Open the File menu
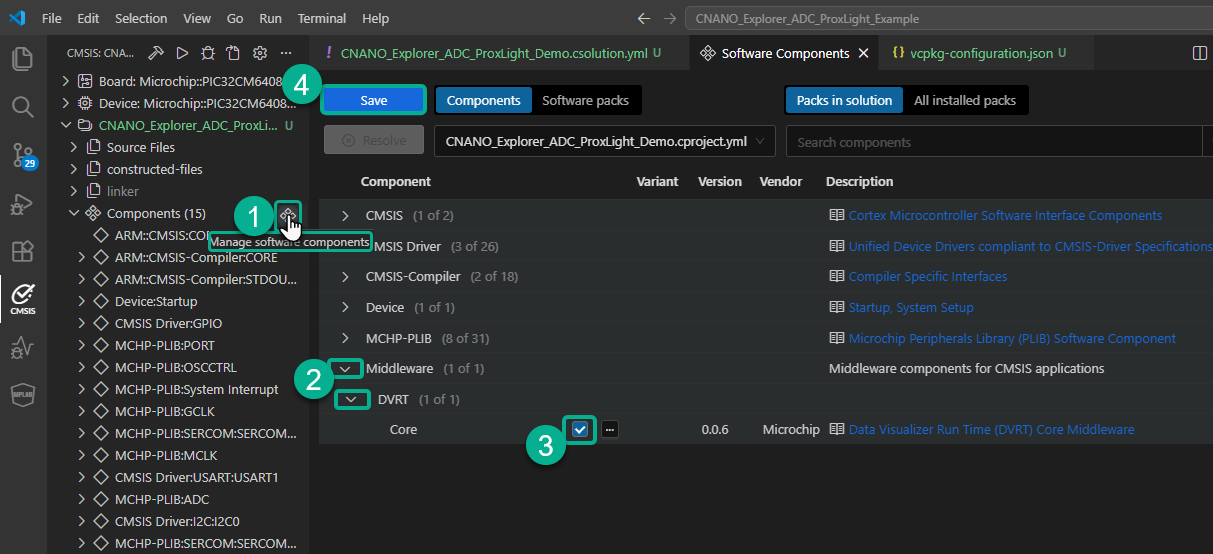1213x554 pixels. click(52, 18)
